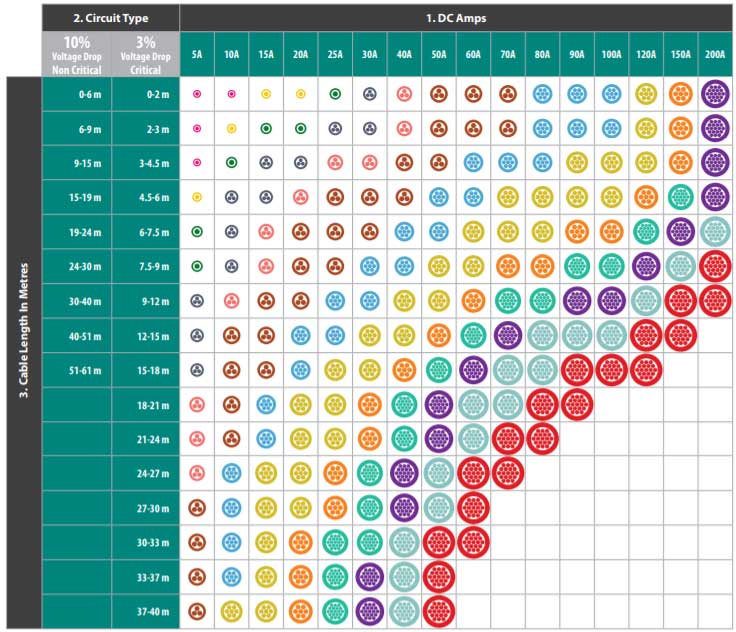Click the '100A' column header
Viewport: 736px width, 632px height.
click(x=612, y=54)
